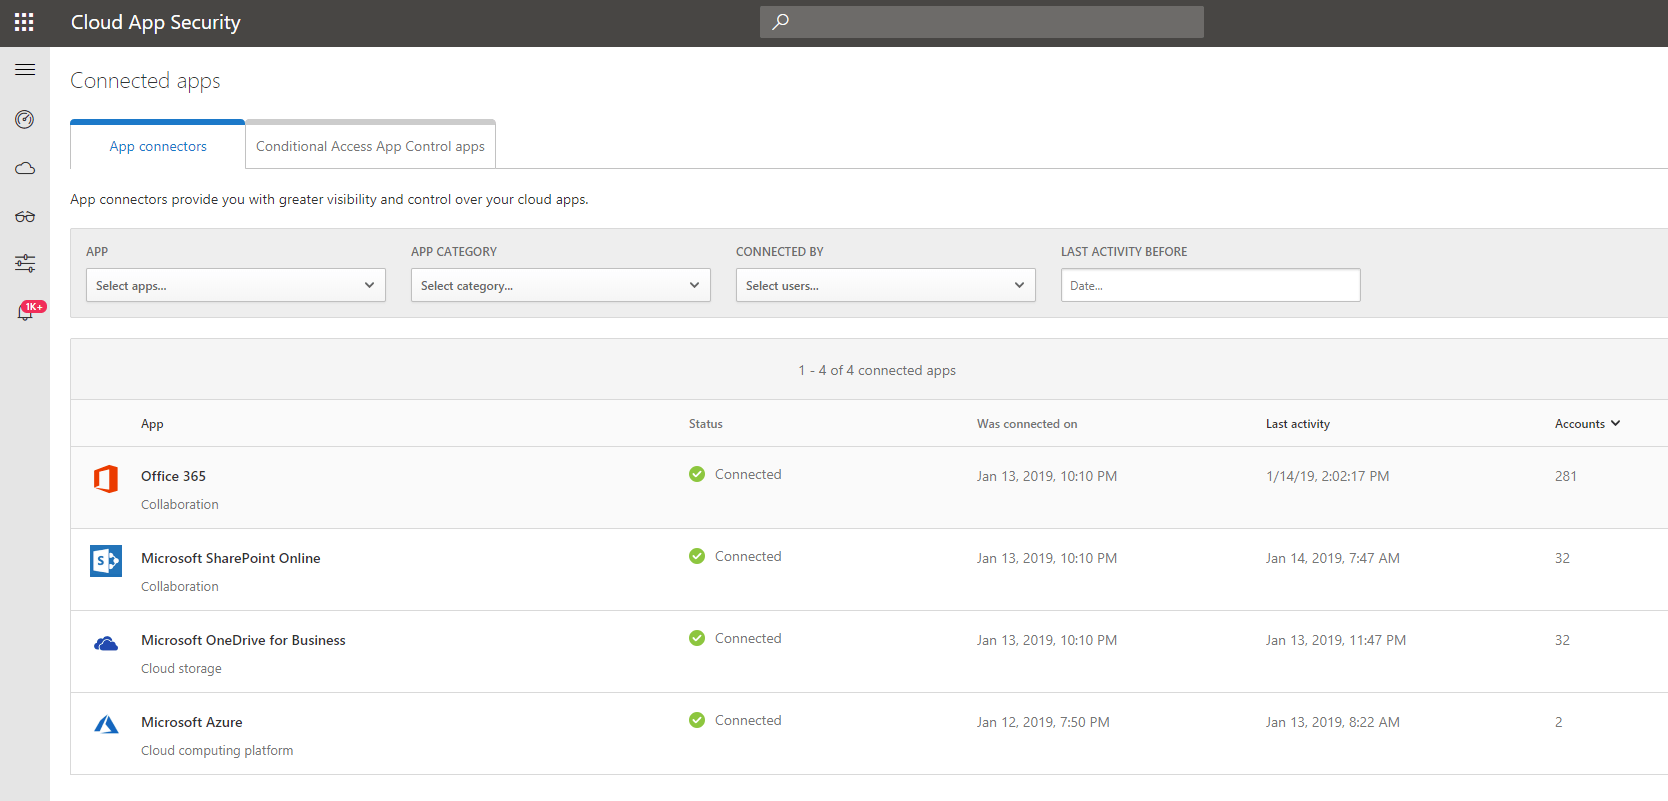Viewport: 1668px width, 801px height.
Task: Open the app launcher waffle icon
Action: tap(24, 22)
